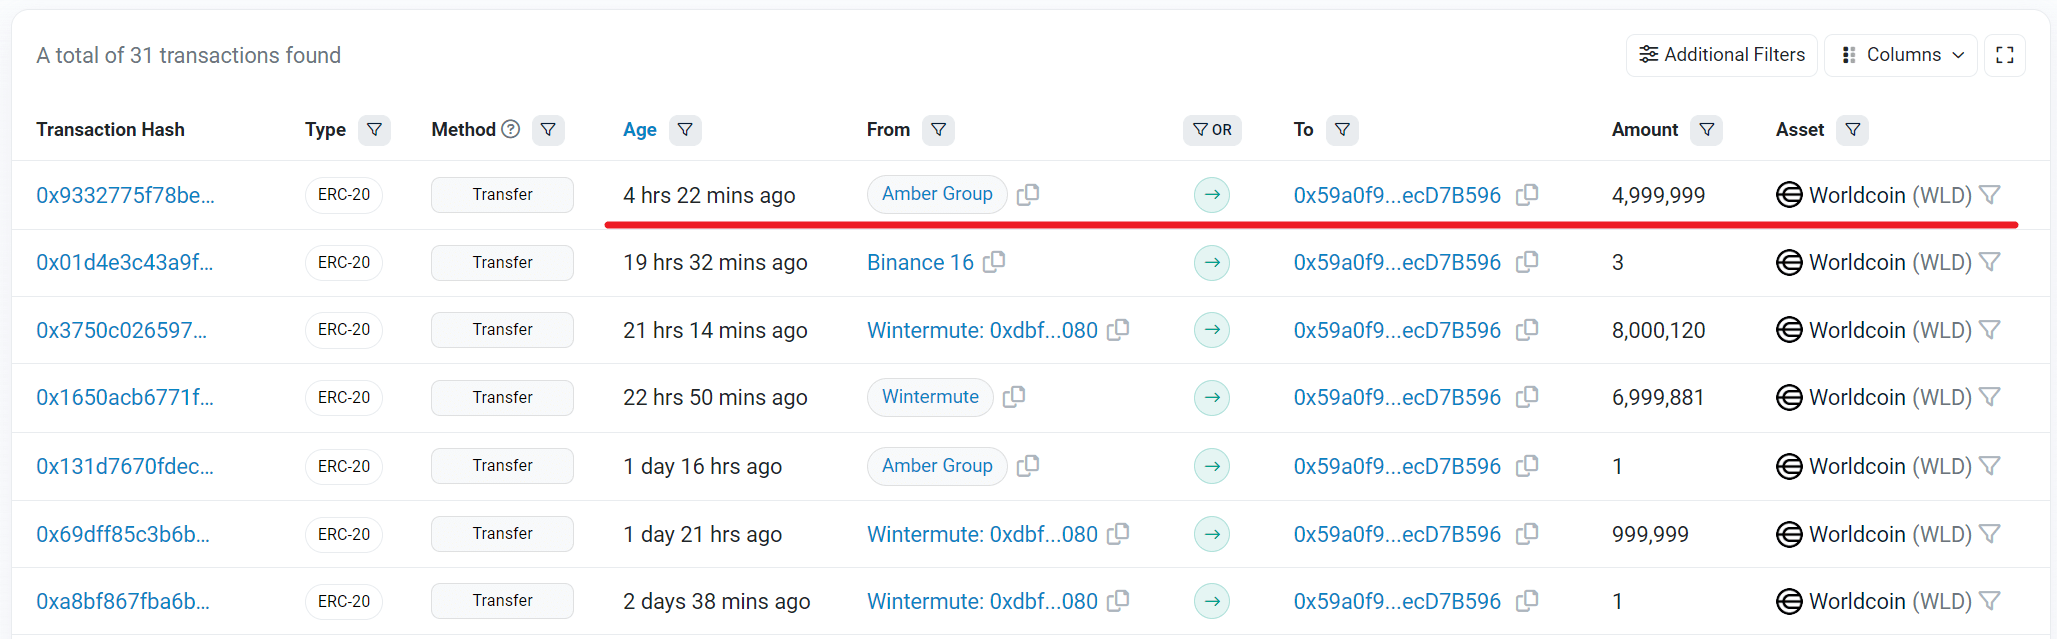Open transaction 0x131d7670fdec...
The image size is (2057, 639).
[x=125, y=466]
